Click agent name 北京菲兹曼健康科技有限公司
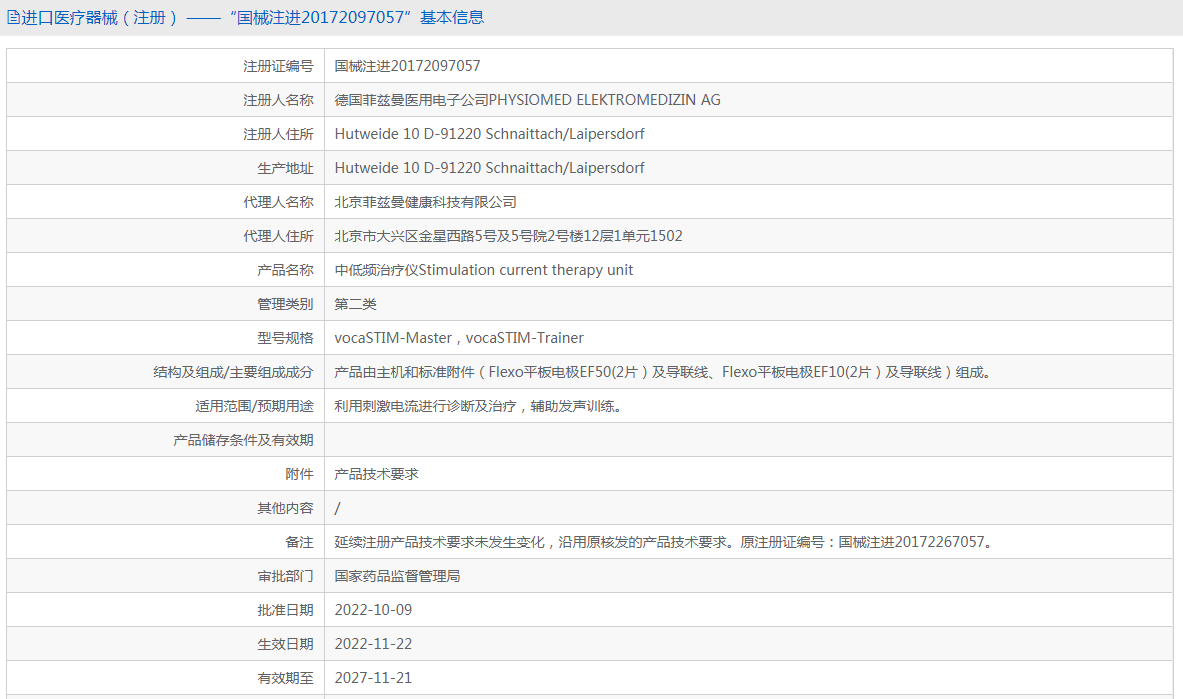 coord(426,202)
